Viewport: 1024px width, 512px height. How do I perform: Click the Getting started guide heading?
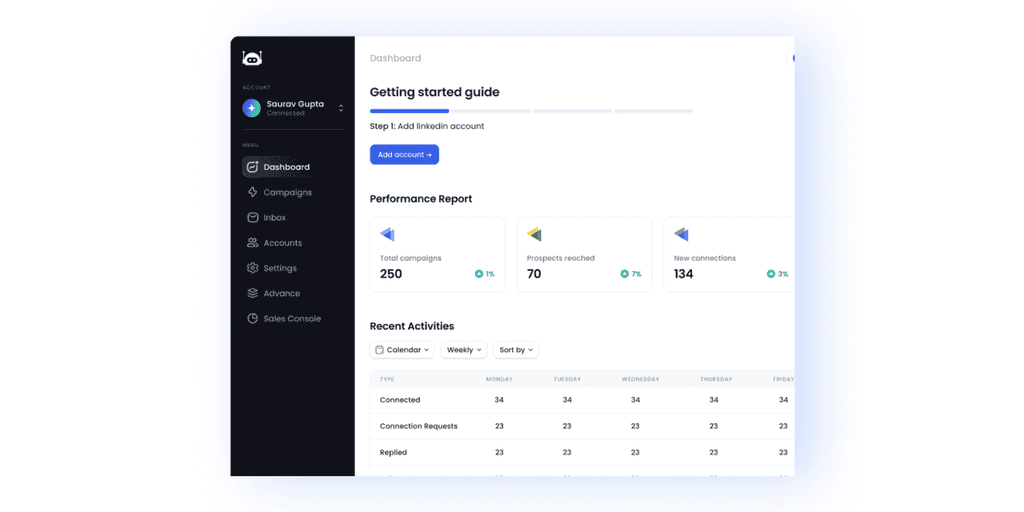(x=434, y=92)
